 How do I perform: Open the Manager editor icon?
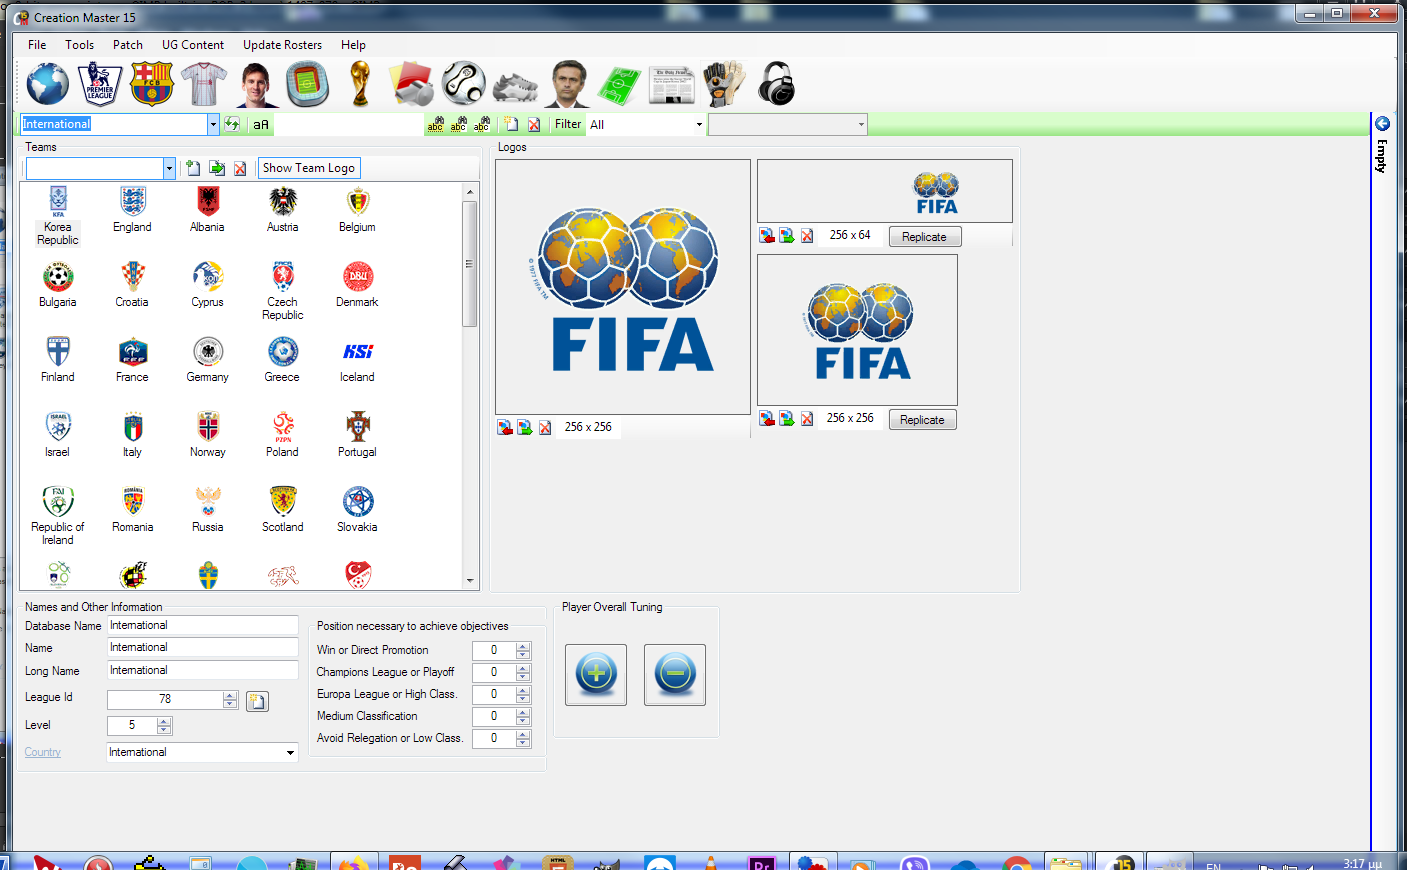pyautogui.click(x=568, y=84)
